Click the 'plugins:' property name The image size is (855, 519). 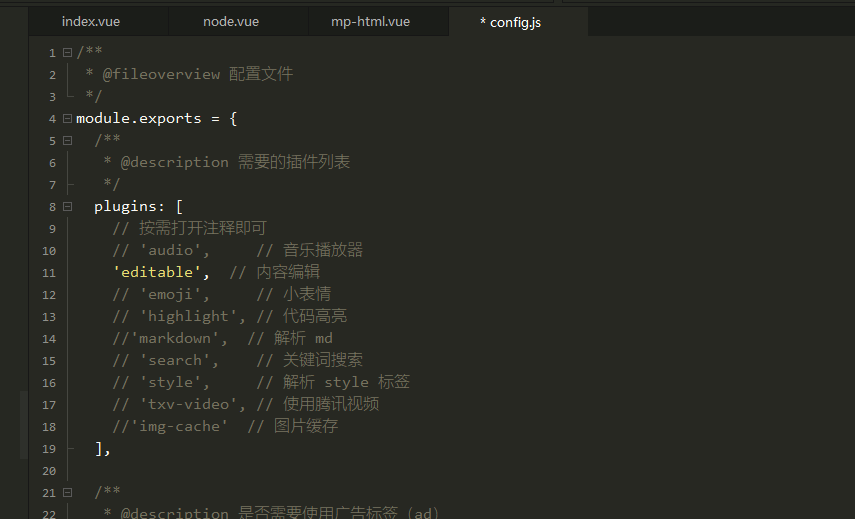[129, 207]
